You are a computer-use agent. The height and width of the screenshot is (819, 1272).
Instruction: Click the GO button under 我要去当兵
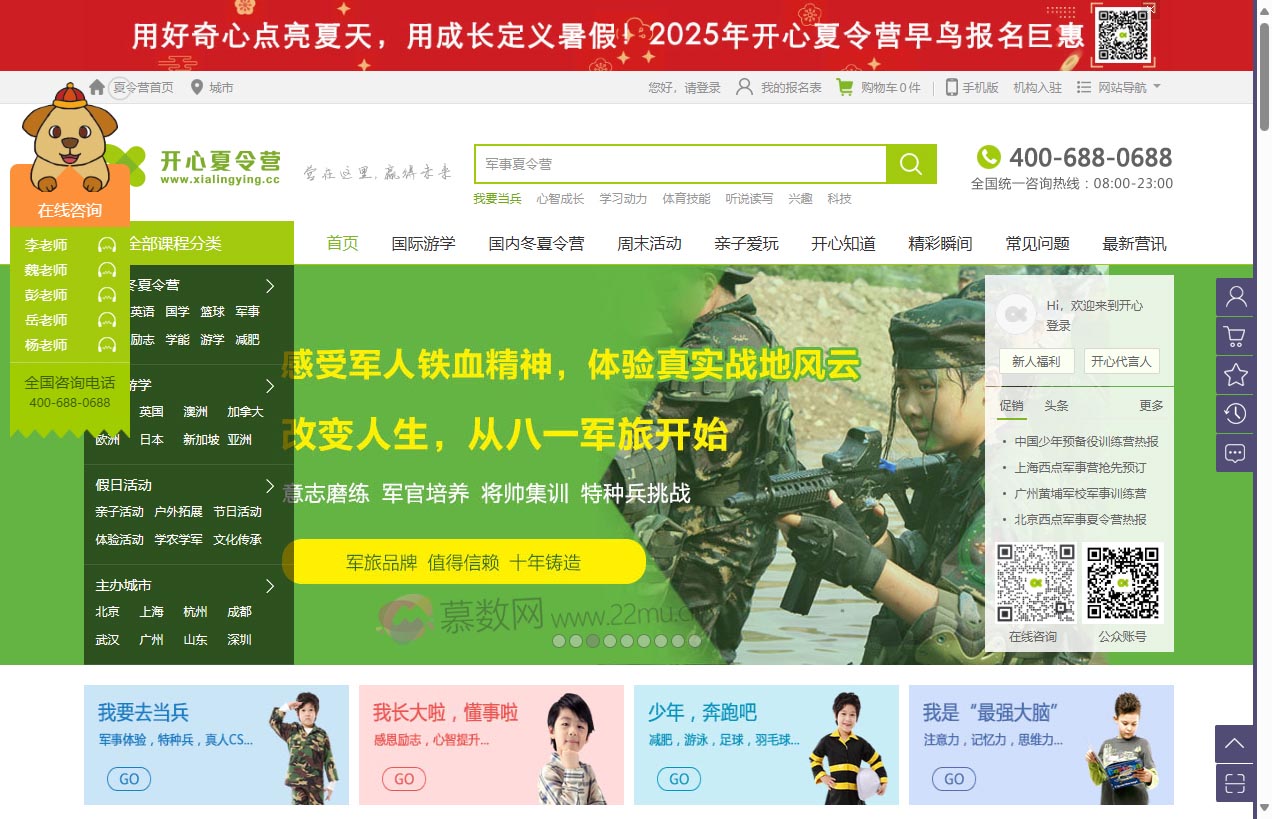point(128,778)
